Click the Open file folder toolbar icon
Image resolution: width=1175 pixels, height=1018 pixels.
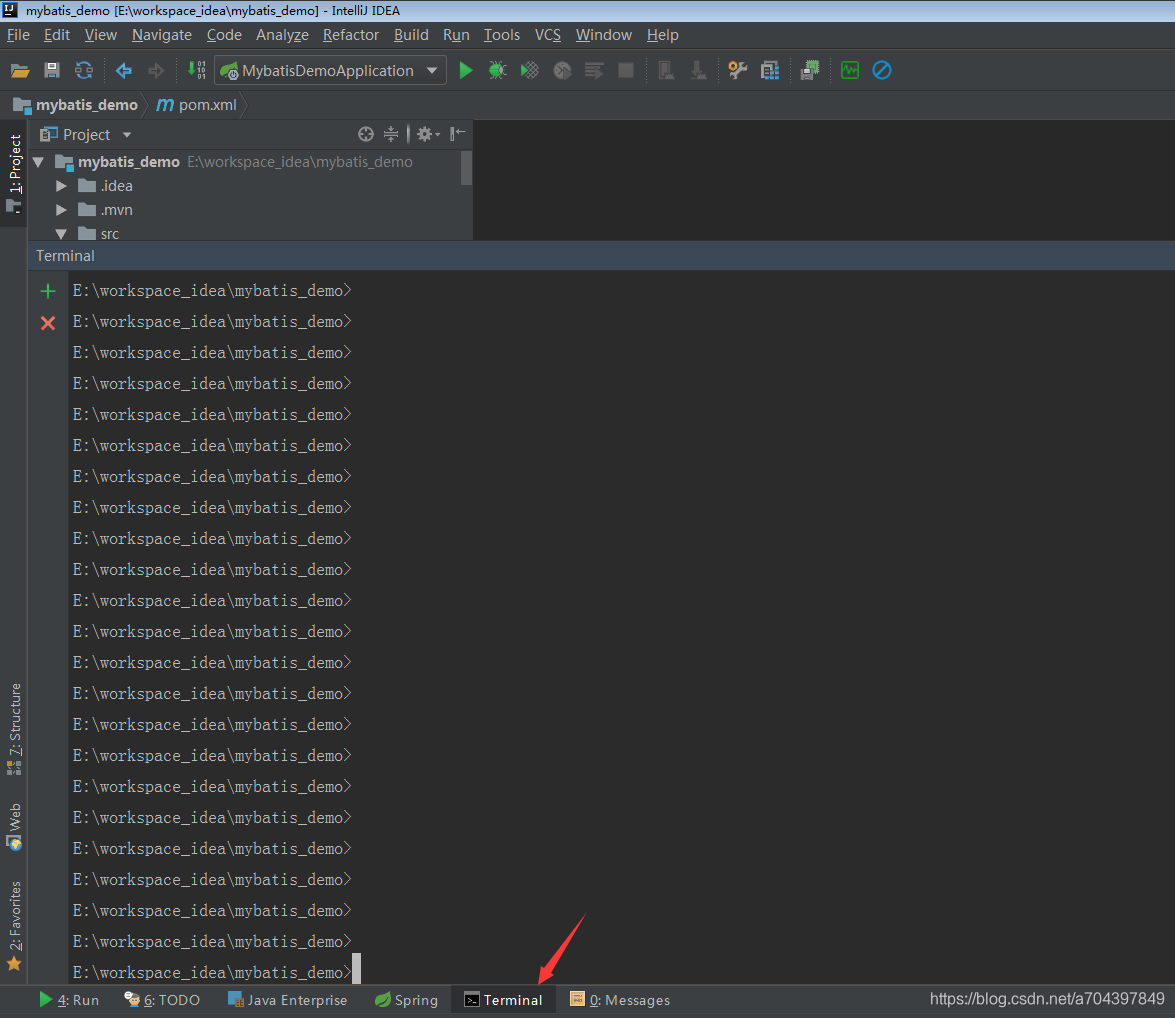pos(19,70)
